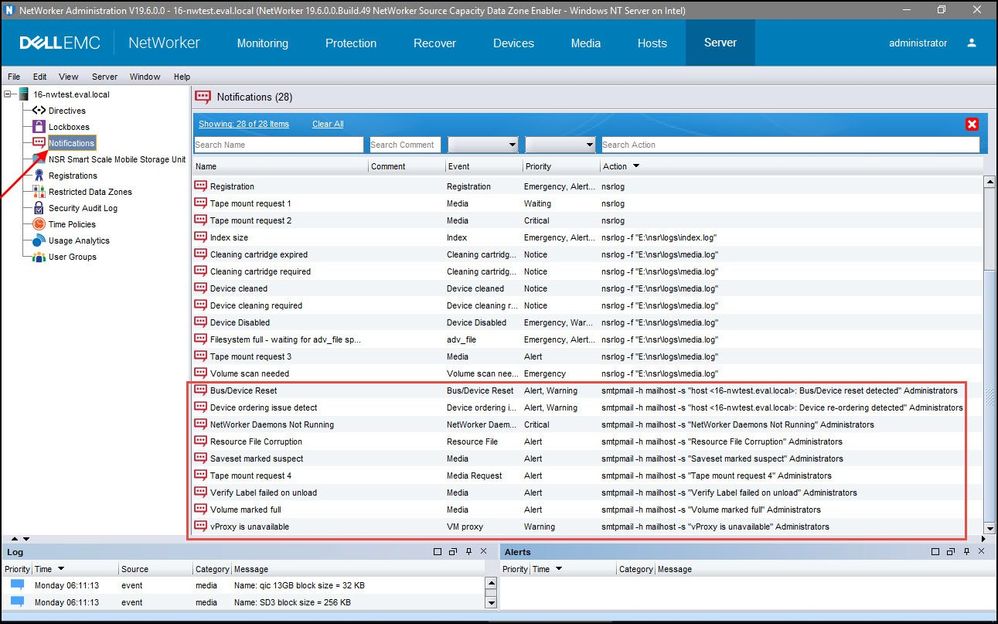Maximize the Alerts panel
The image size is (998, 624).
coord(935,551)
